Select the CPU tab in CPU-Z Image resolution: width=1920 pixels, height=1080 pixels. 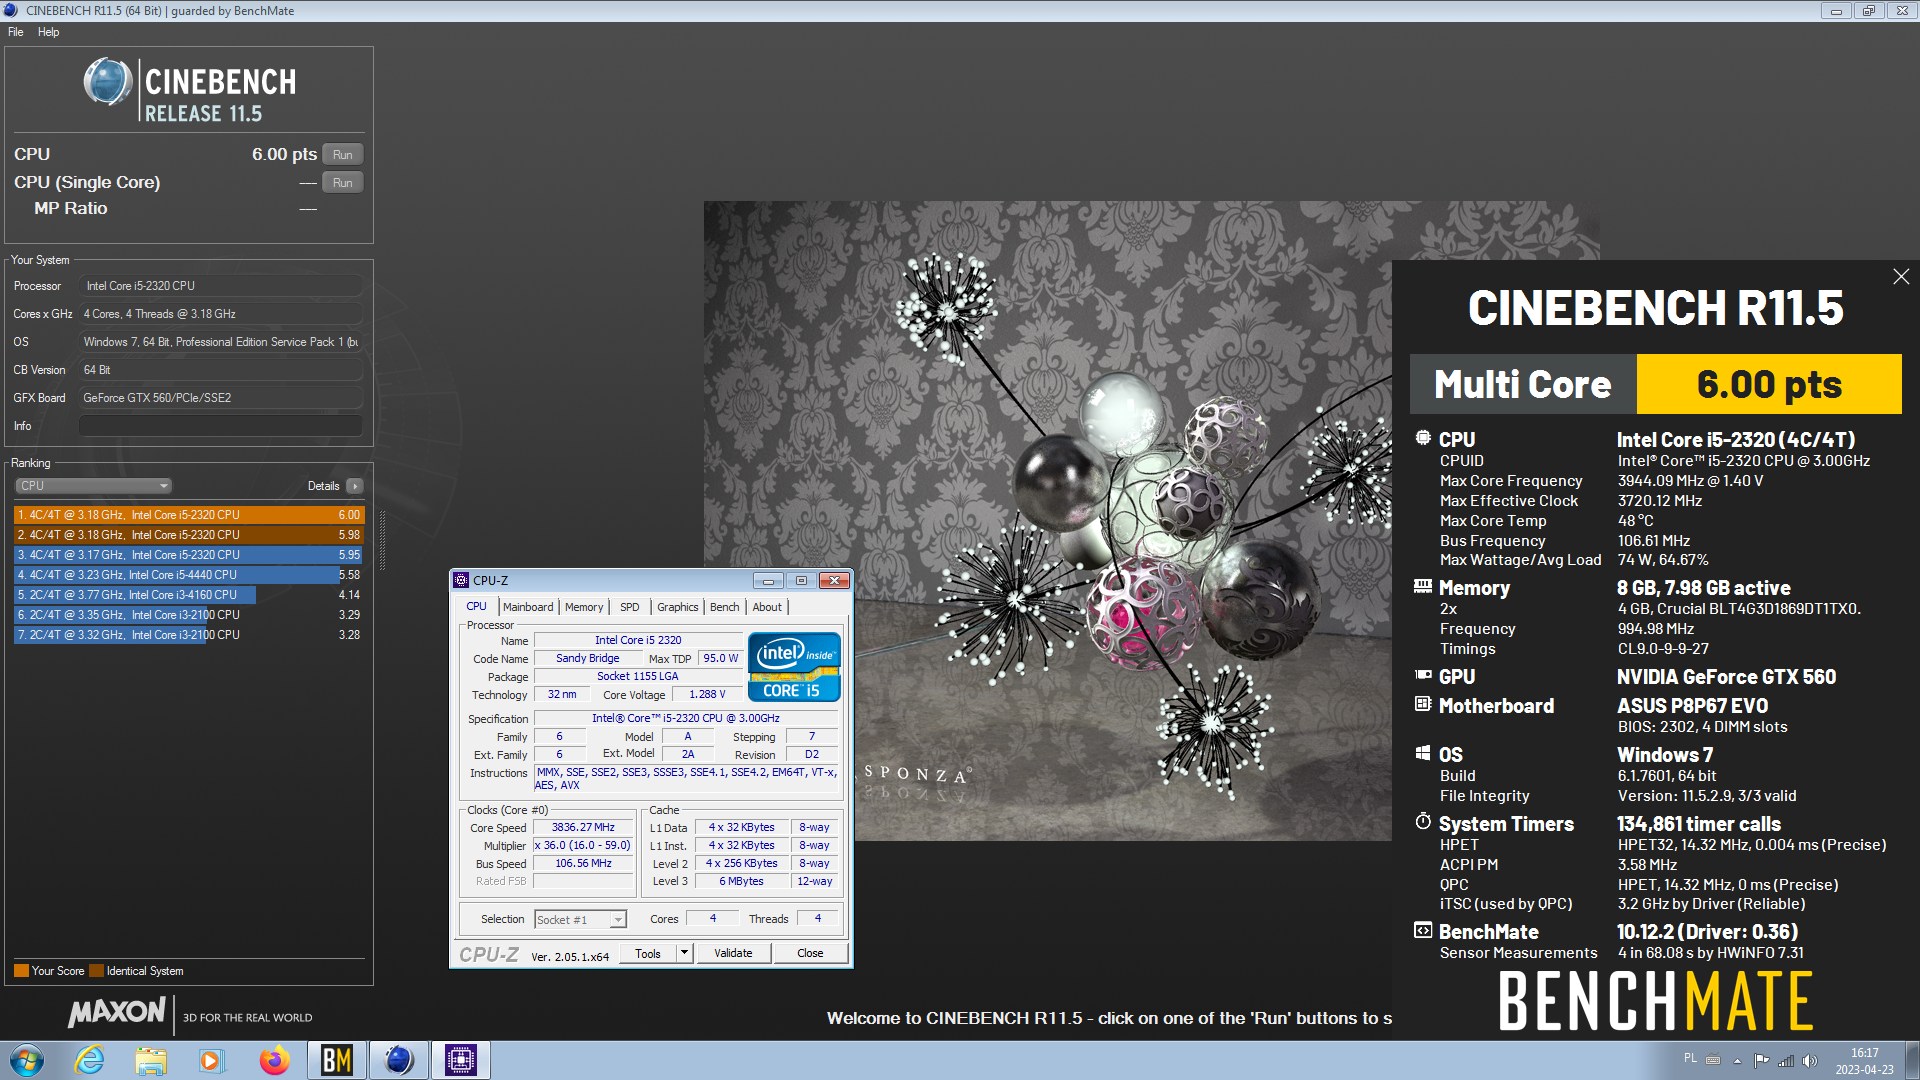(x=476, y=607)
